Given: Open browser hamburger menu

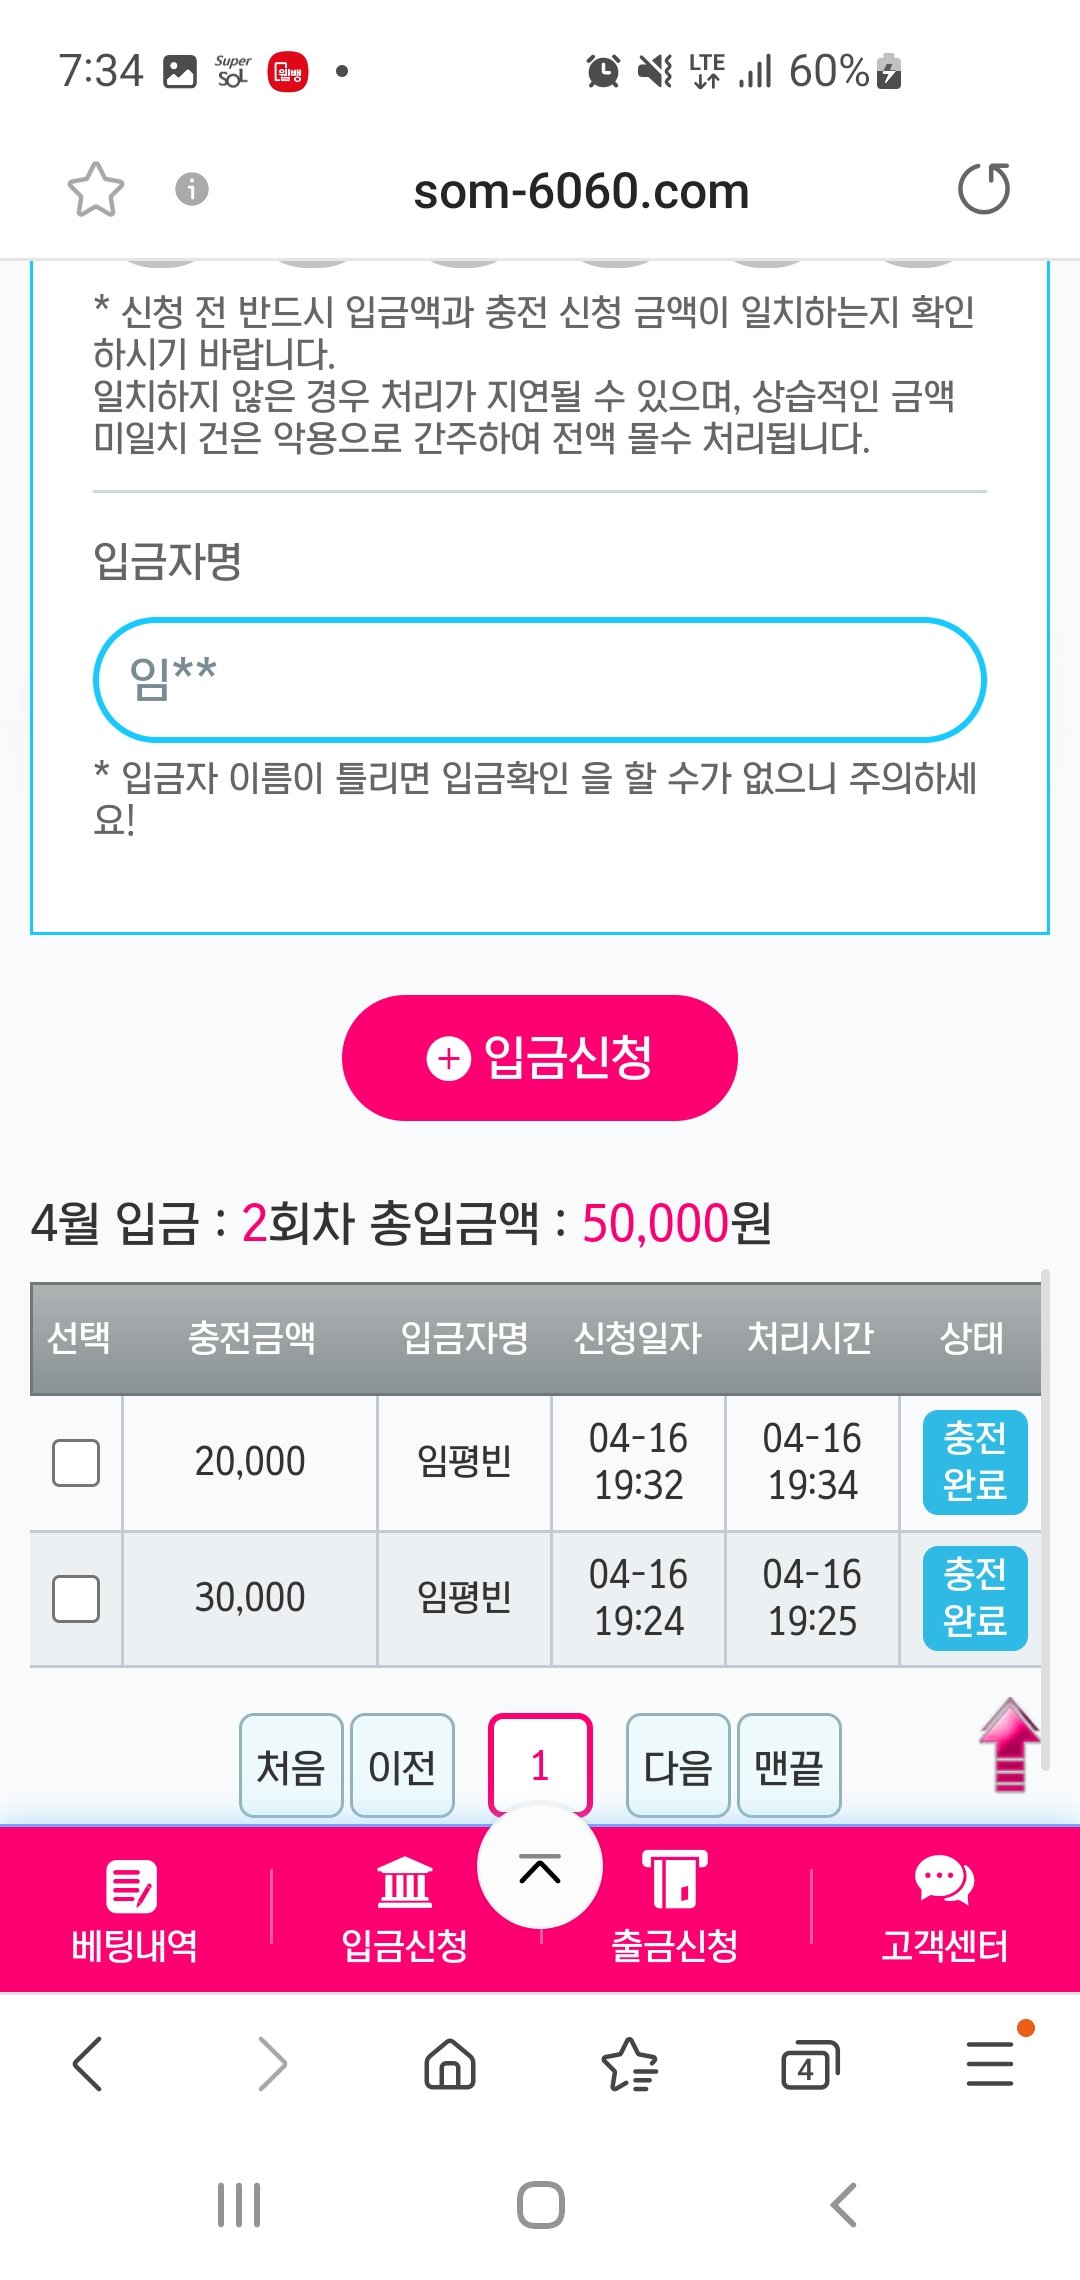Looking at the screenshot, I should coord(990,2063).
